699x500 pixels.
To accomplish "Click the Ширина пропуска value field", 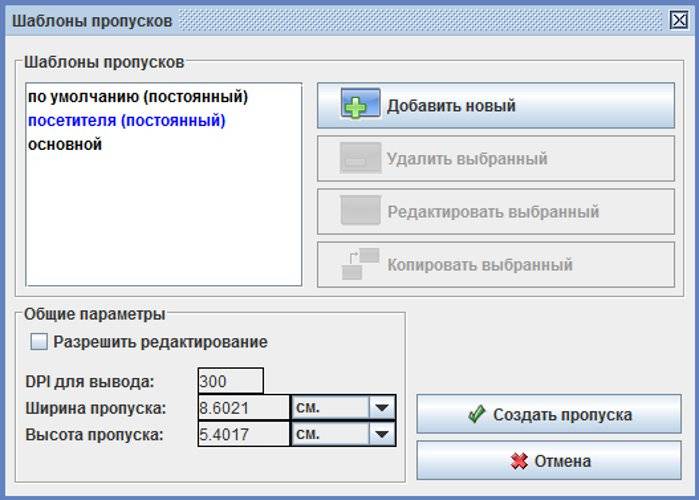I will pyautogui.click(x=243, y=408).
